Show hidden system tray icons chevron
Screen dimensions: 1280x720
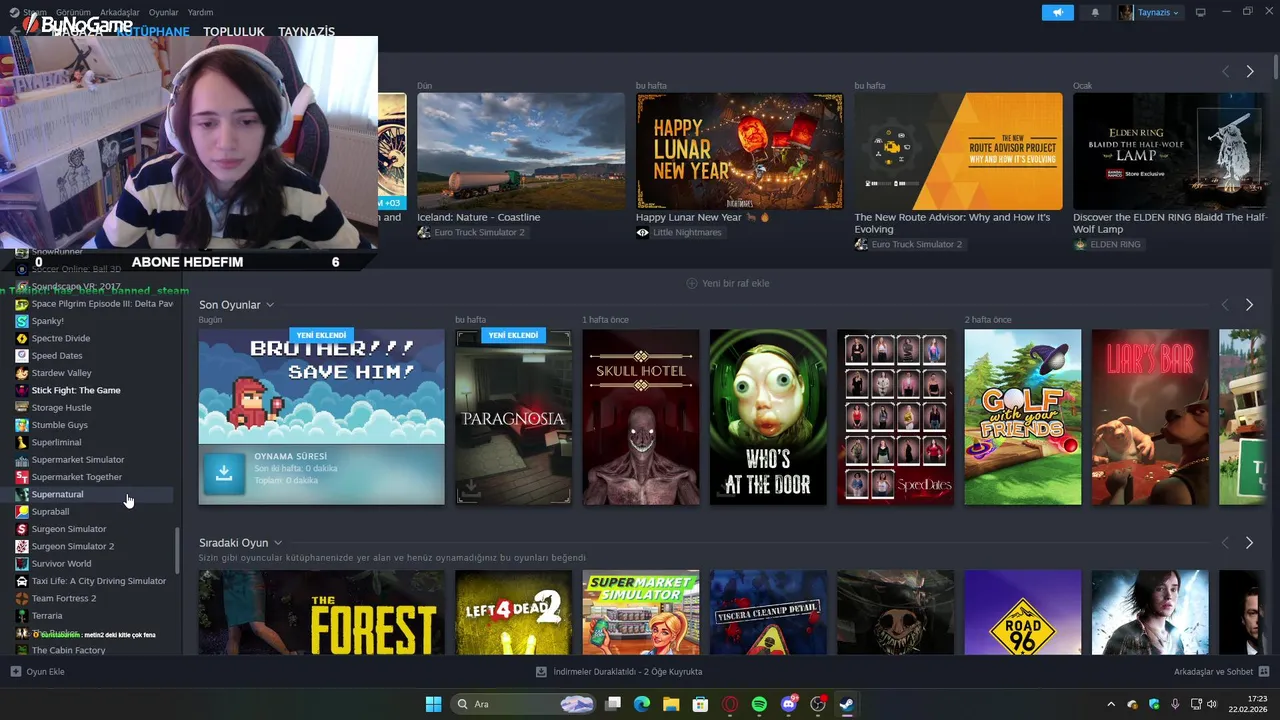coord(1110,704)
